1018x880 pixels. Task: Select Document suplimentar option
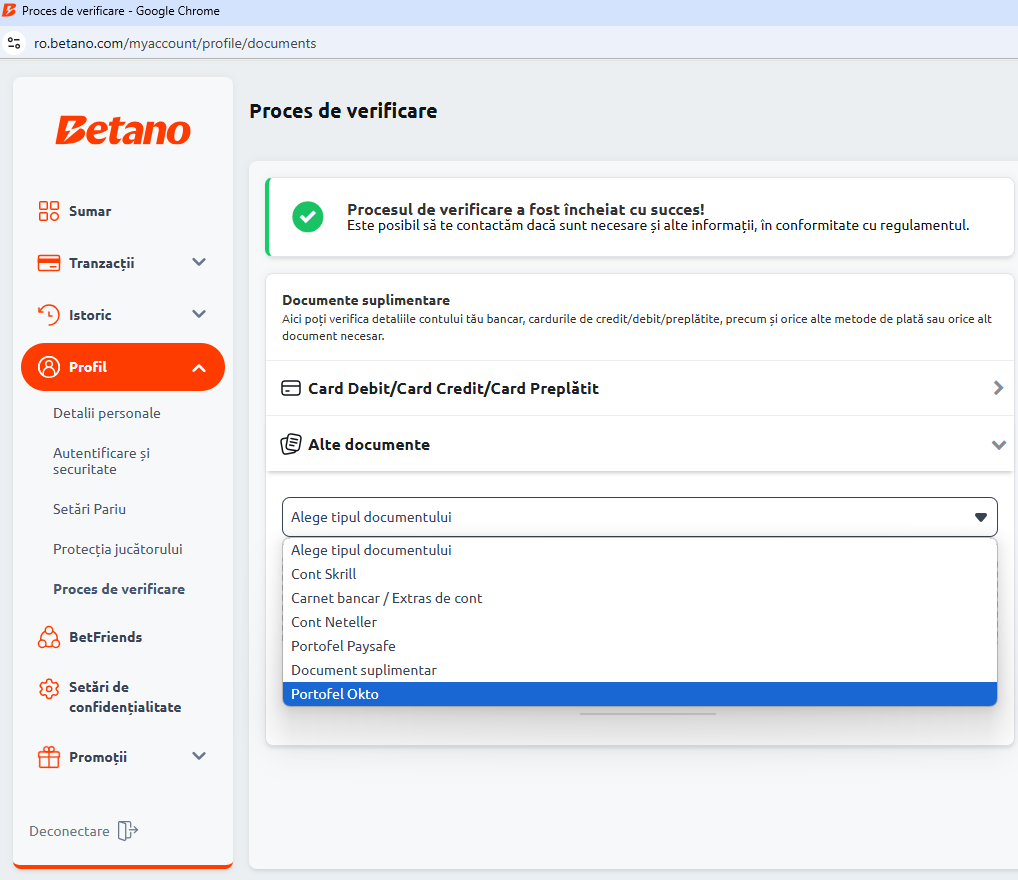point(639,670)
